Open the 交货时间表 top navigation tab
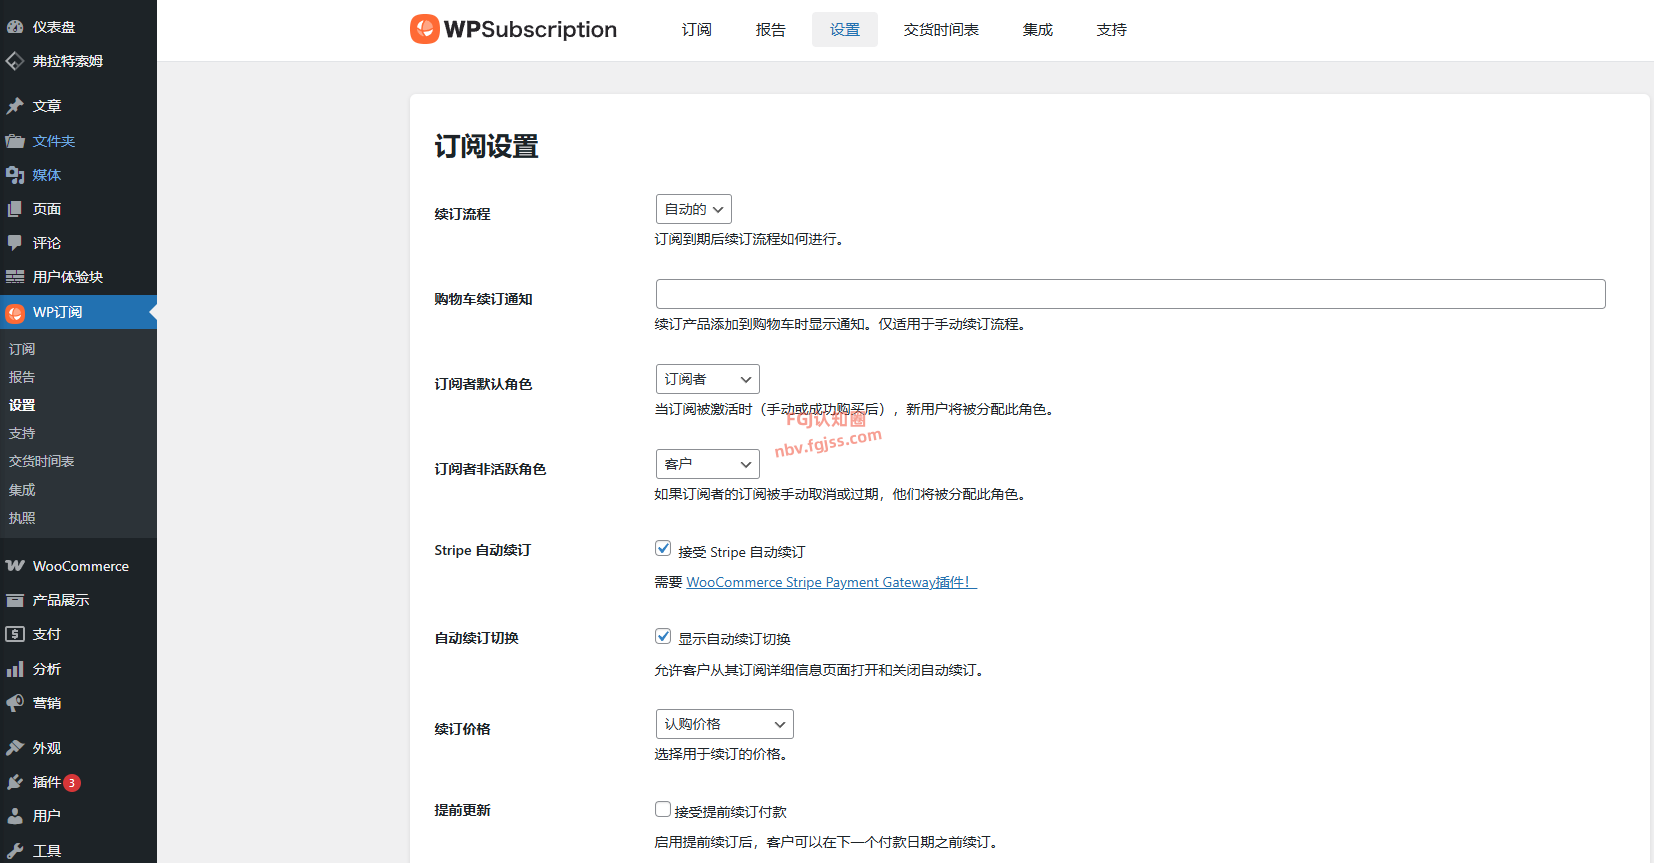Screen dimensions: 1654x863 941,30
